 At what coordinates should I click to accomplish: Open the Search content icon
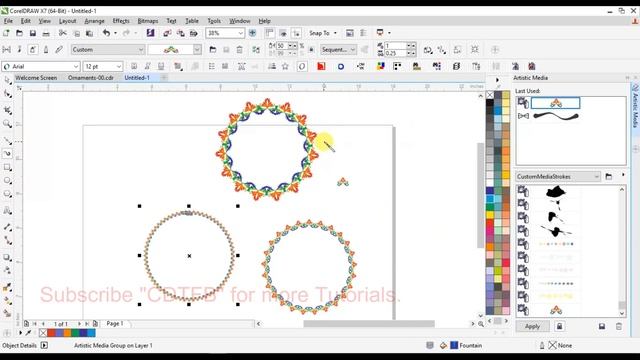(151, 33)
